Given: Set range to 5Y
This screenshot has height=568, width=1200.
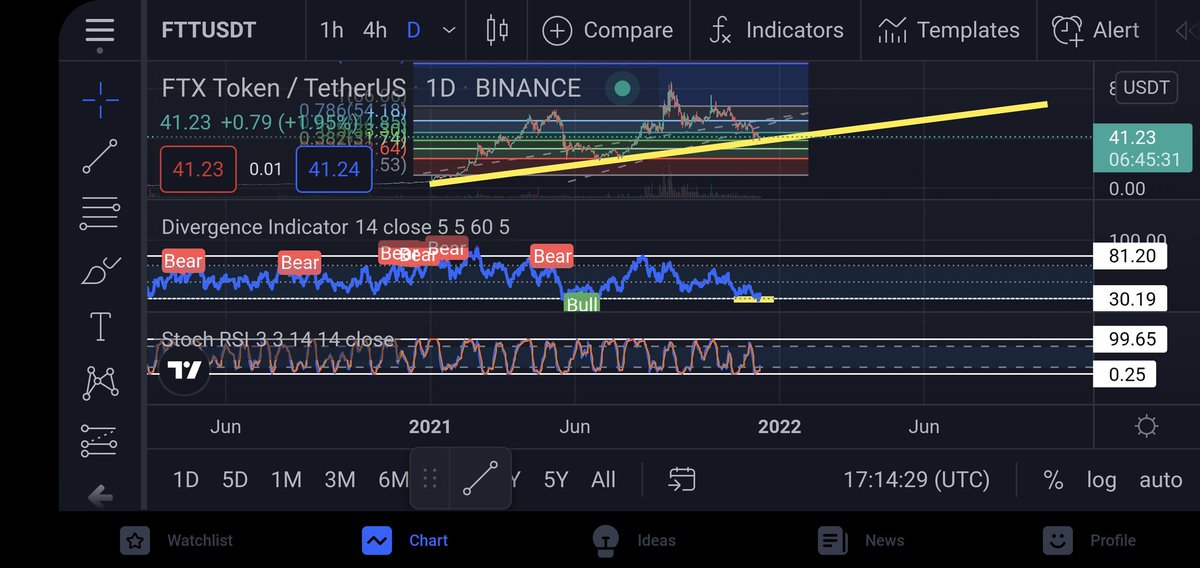Looking at the screenshot, I should [556, 480].
